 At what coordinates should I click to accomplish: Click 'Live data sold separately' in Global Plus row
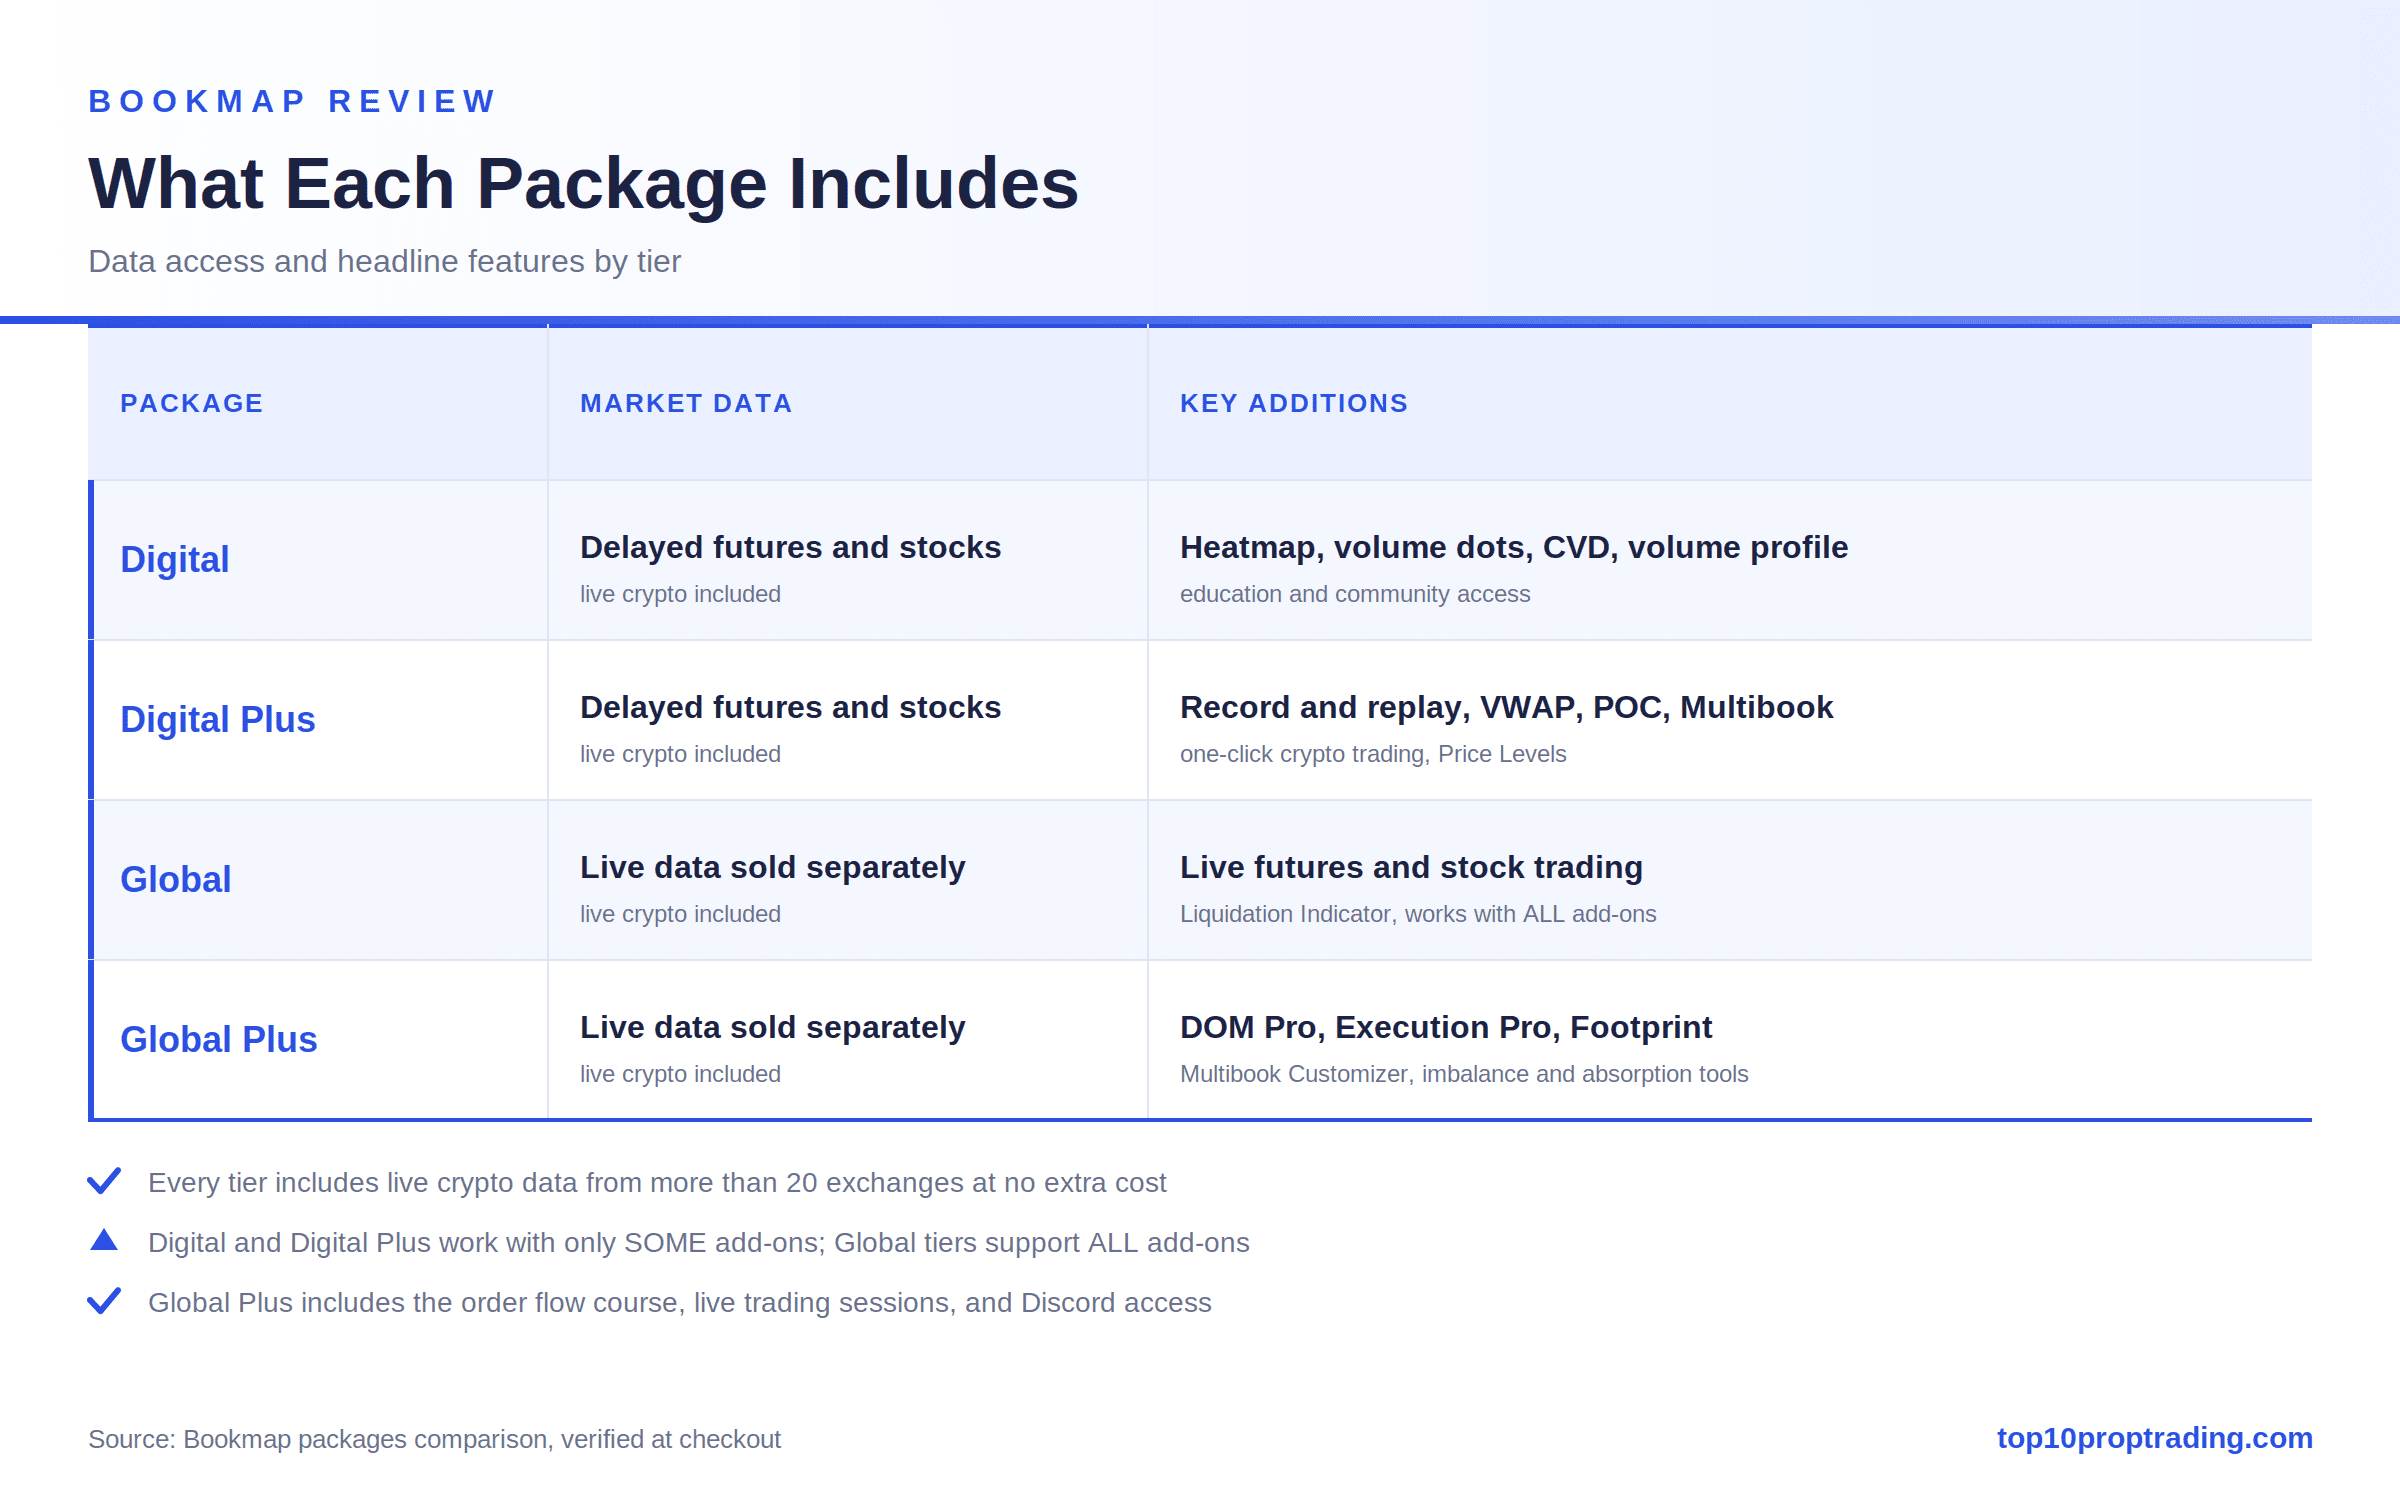tap(772, 1027)
